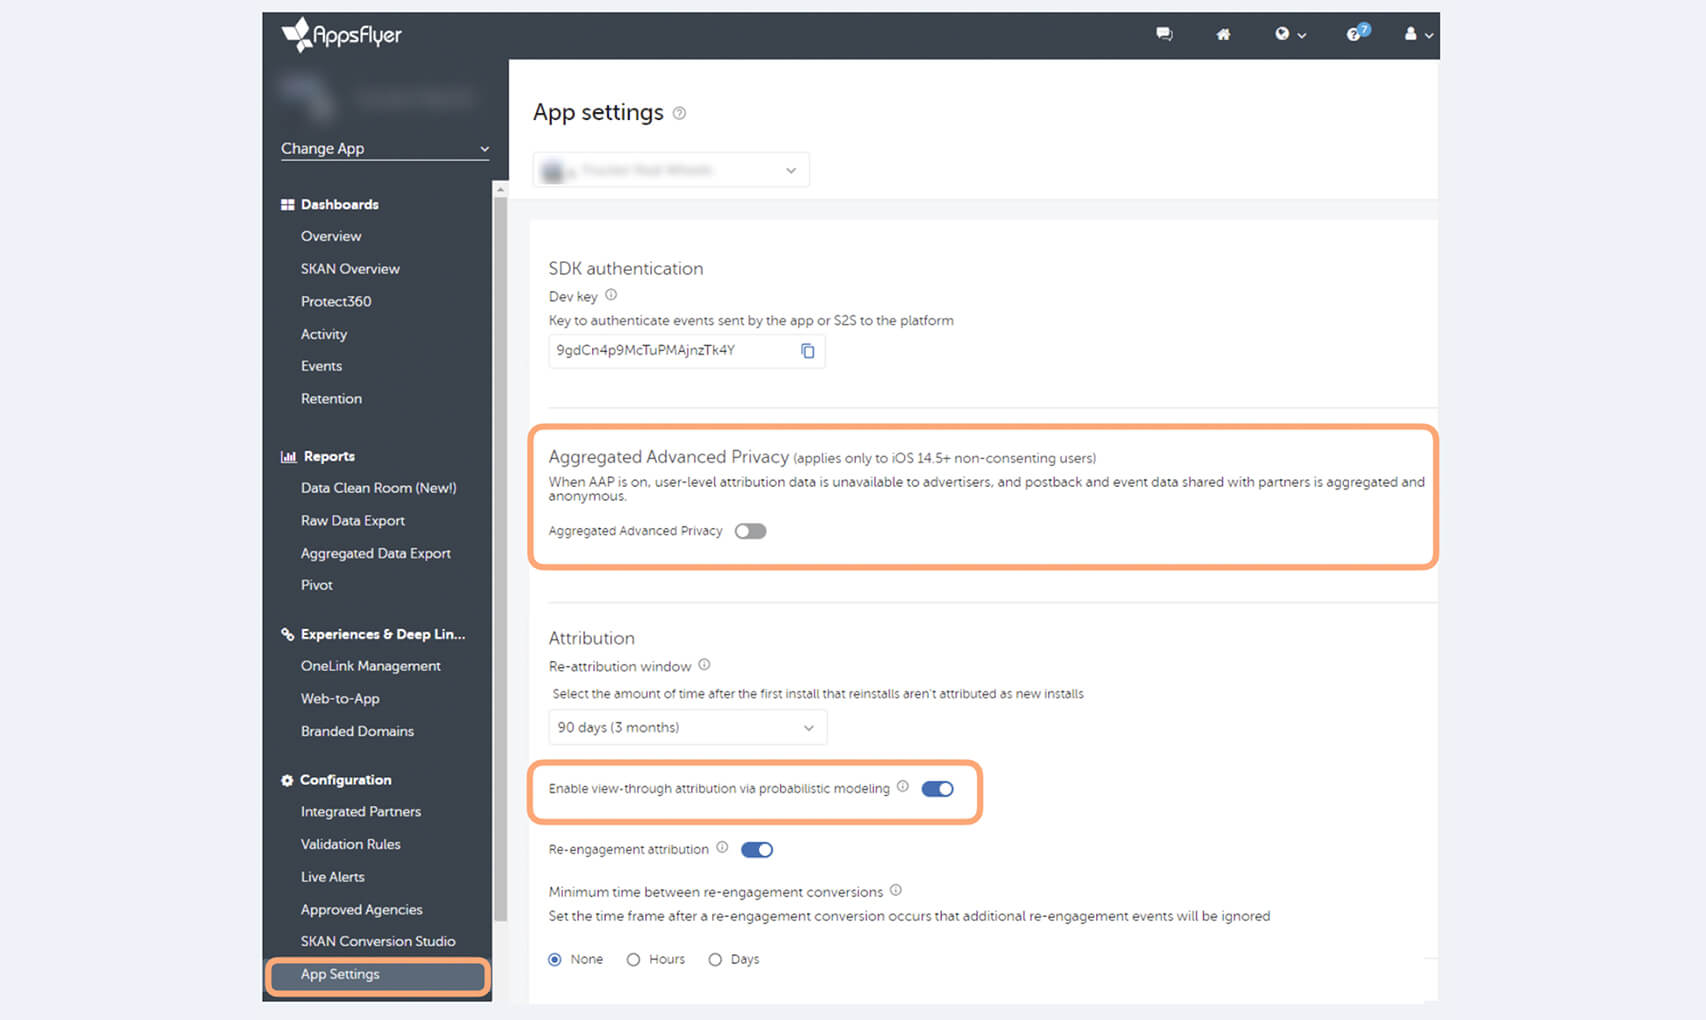
Task: Go to home via house icon
Action: click(x=1223, y=34)
